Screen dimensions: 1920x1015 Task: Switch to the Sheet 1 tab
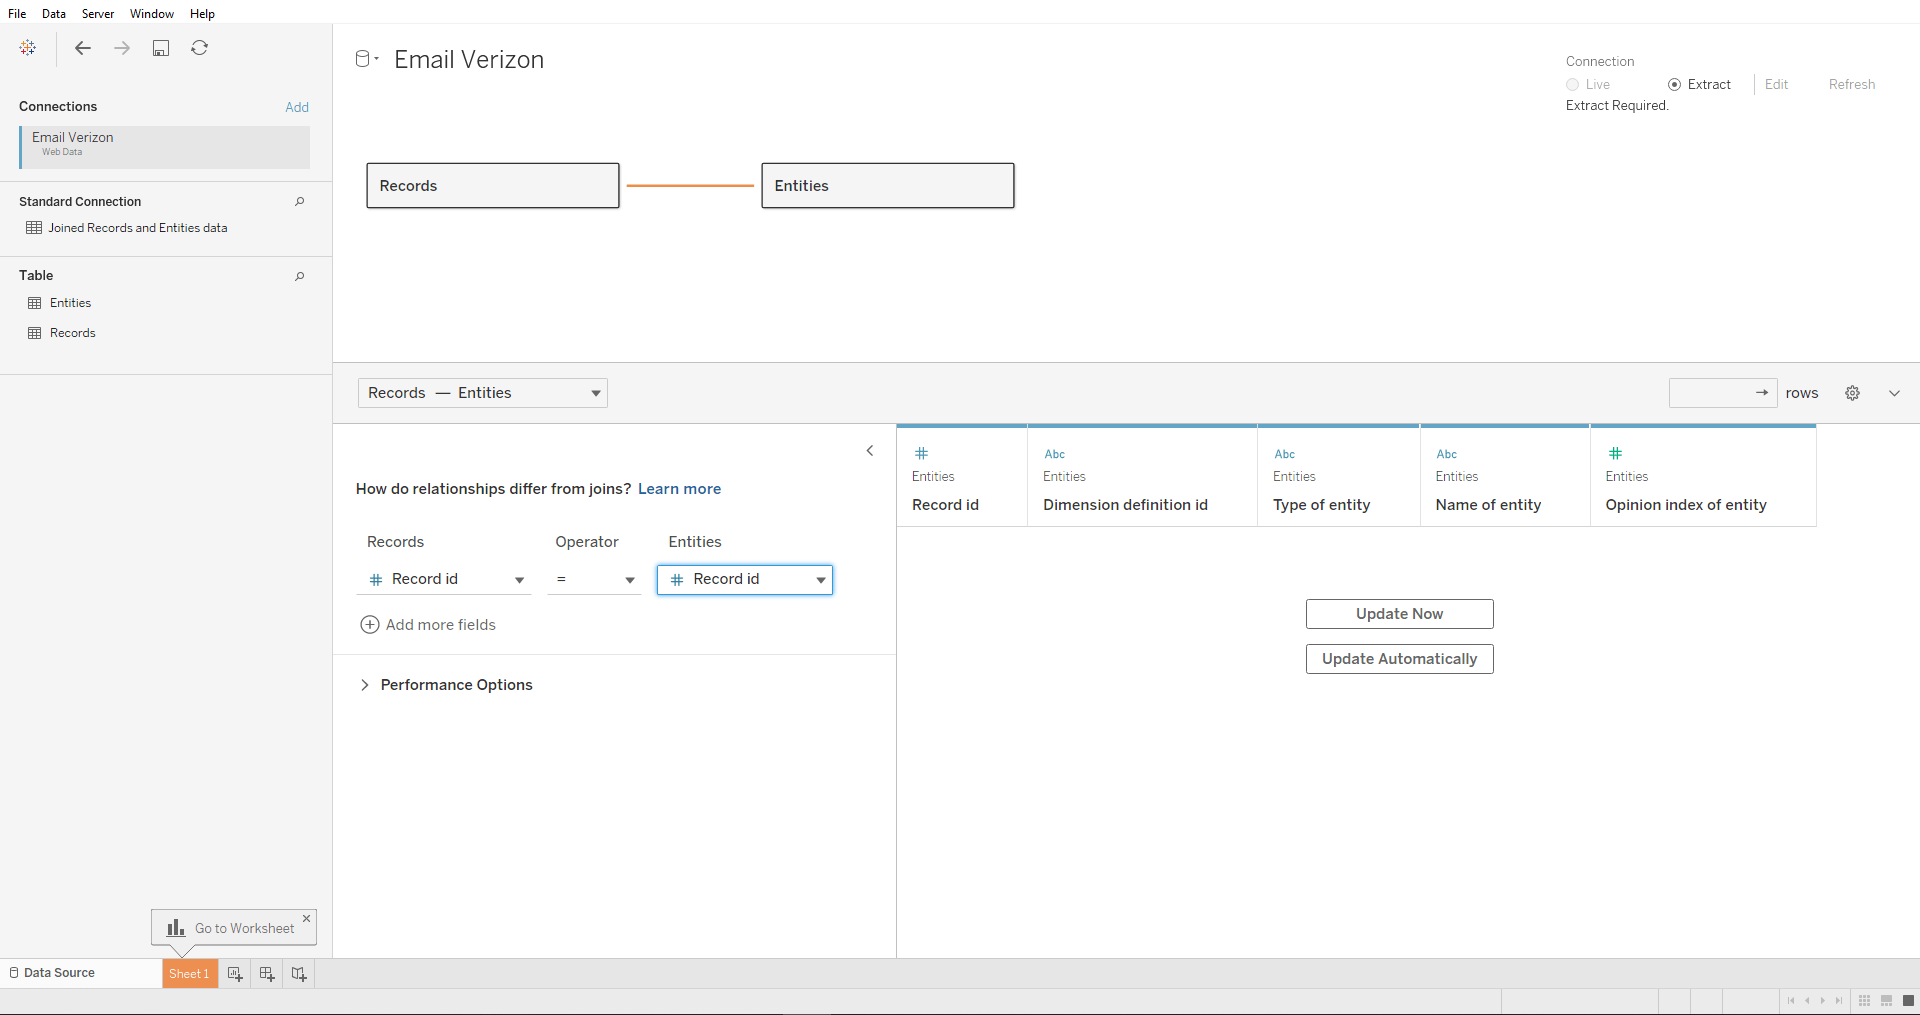190,974
